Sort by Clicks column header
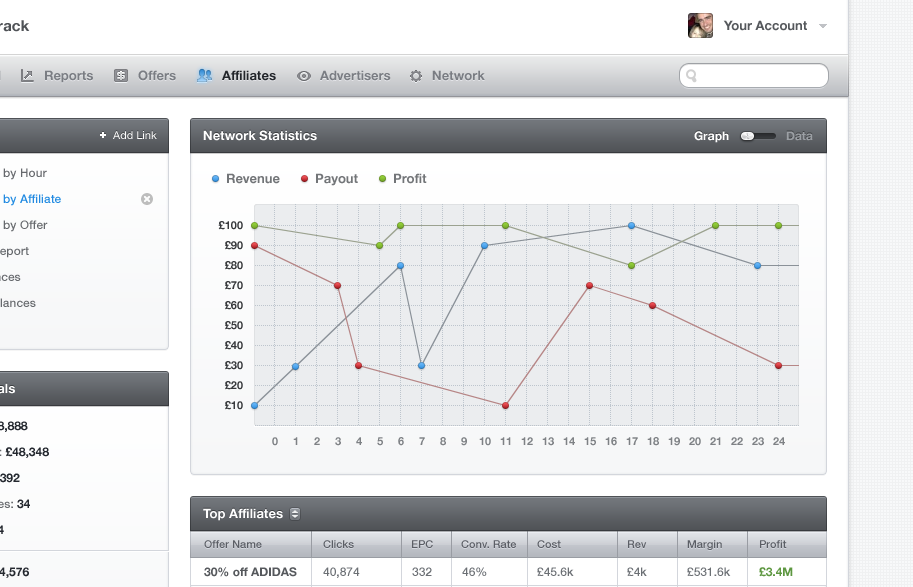The height and width of the screenshot is (587, 913). pos(356,544)
